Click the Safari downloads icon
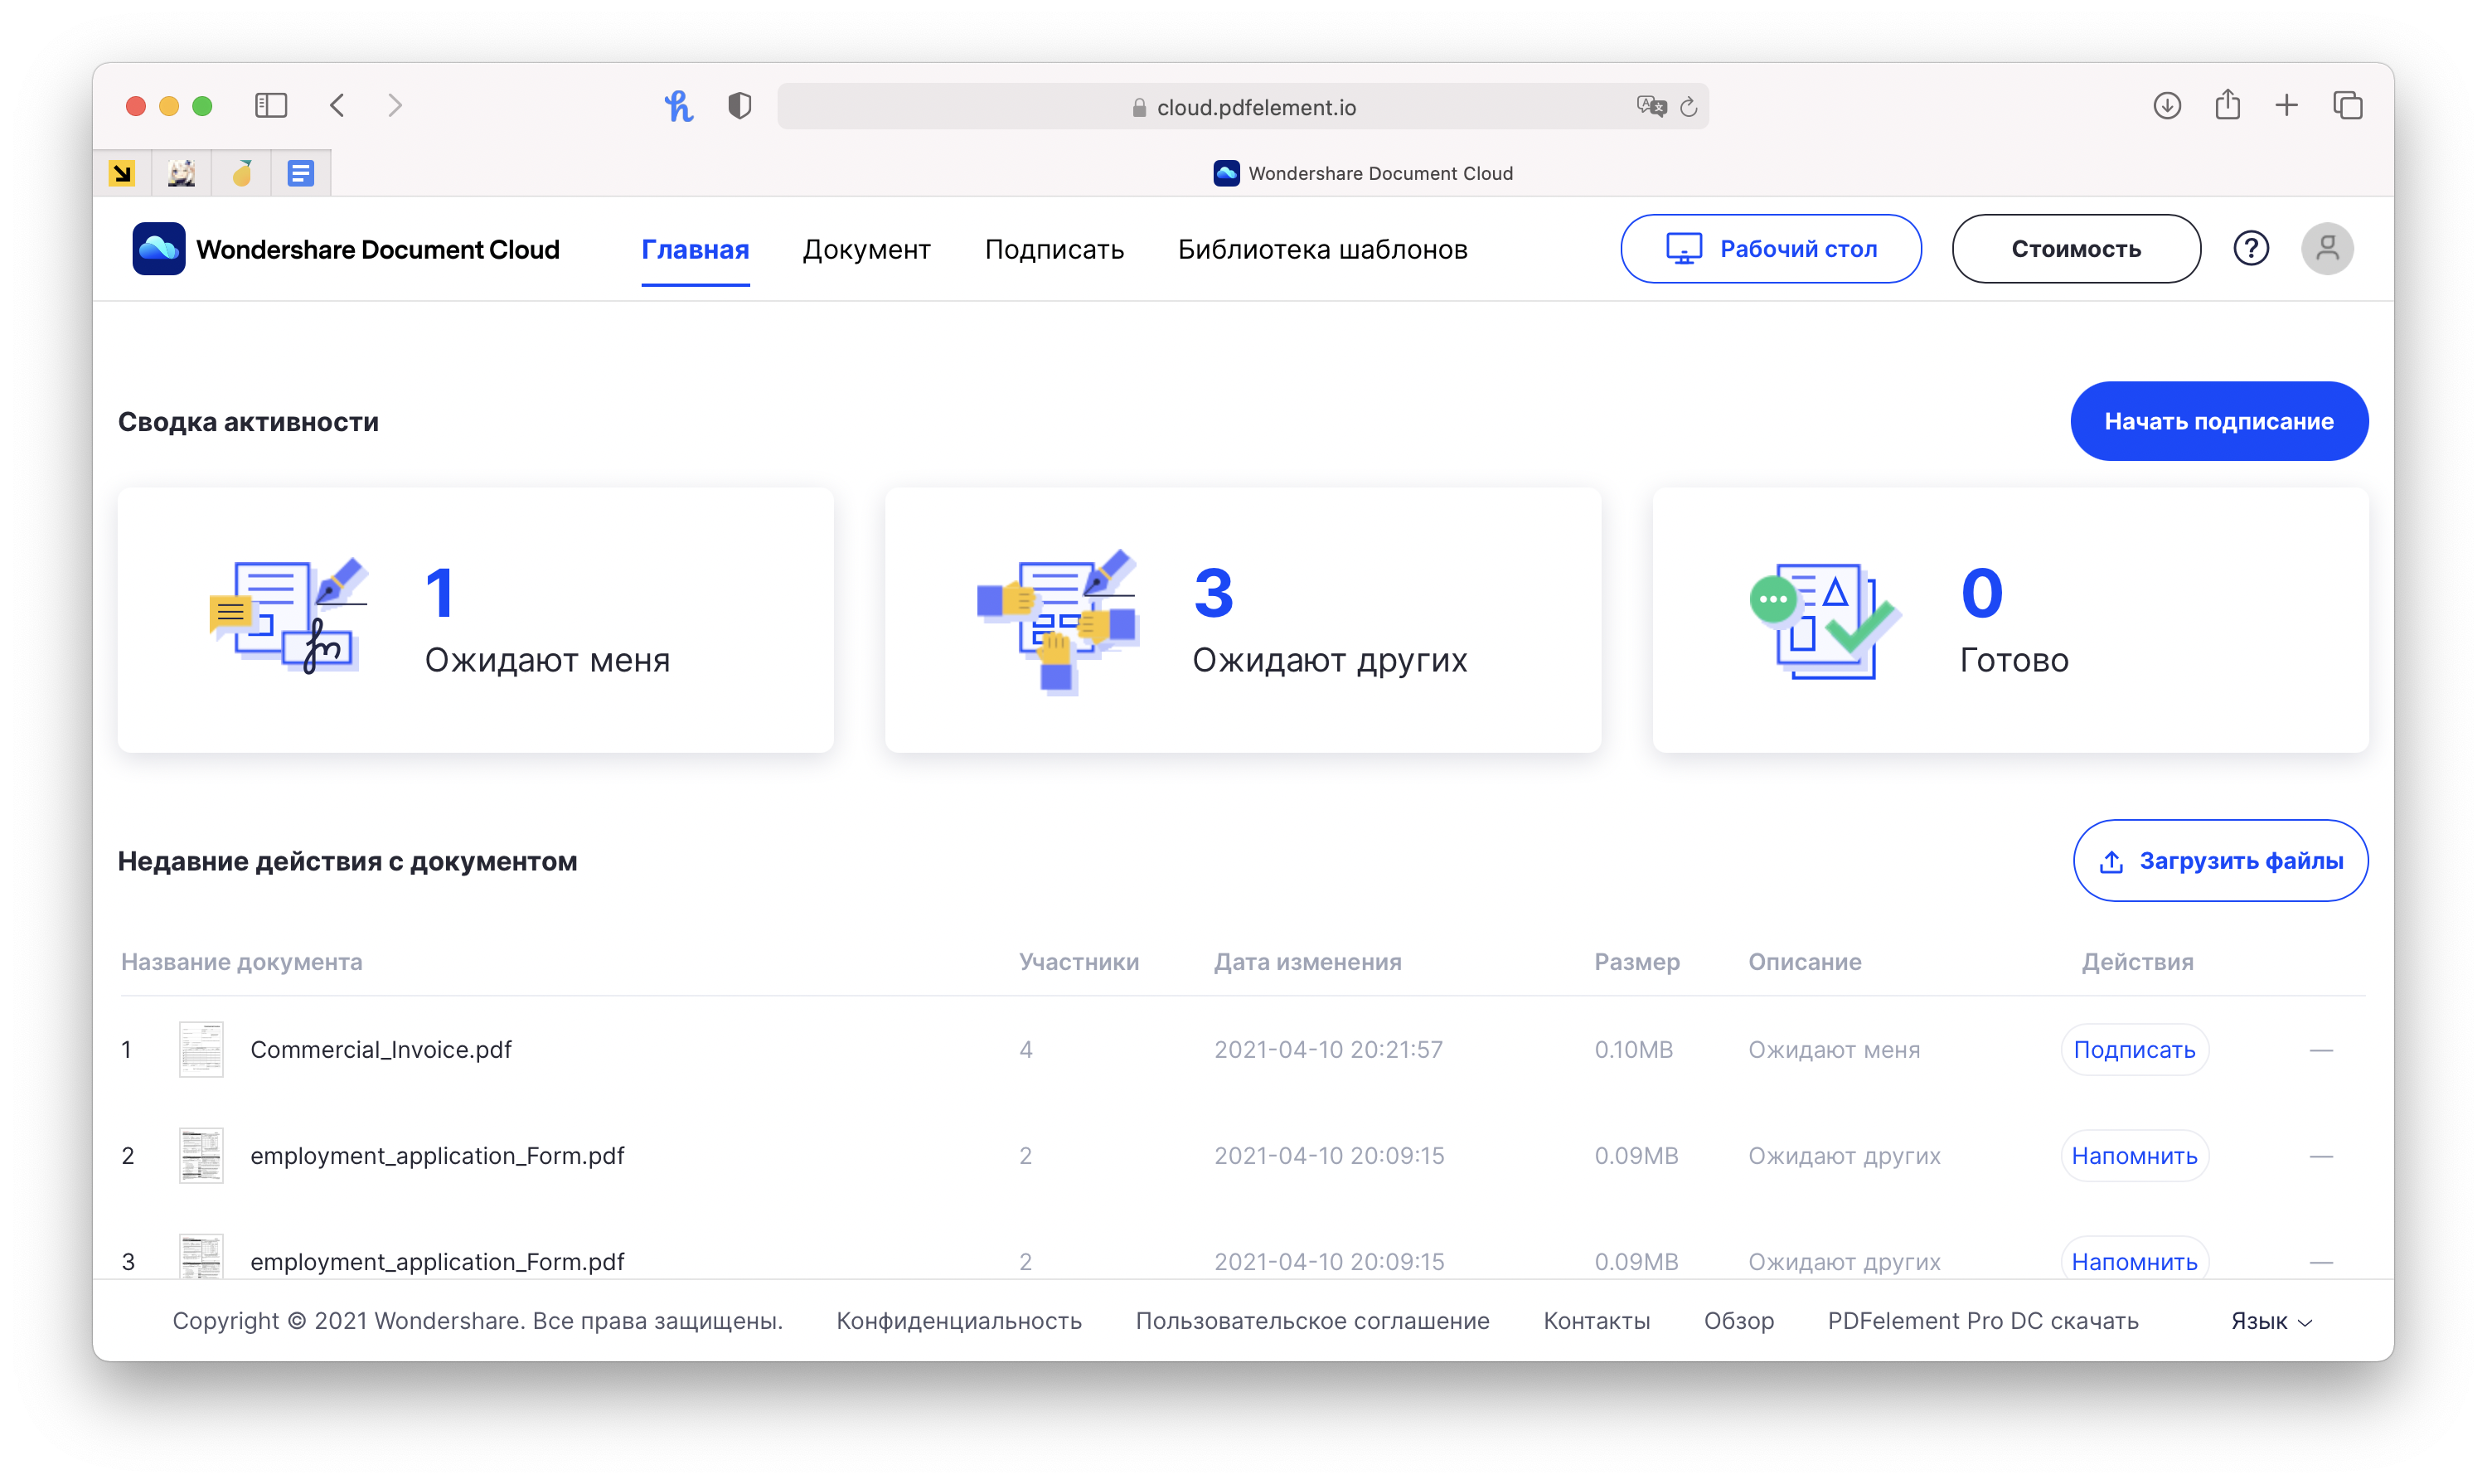 (2166, 106)
